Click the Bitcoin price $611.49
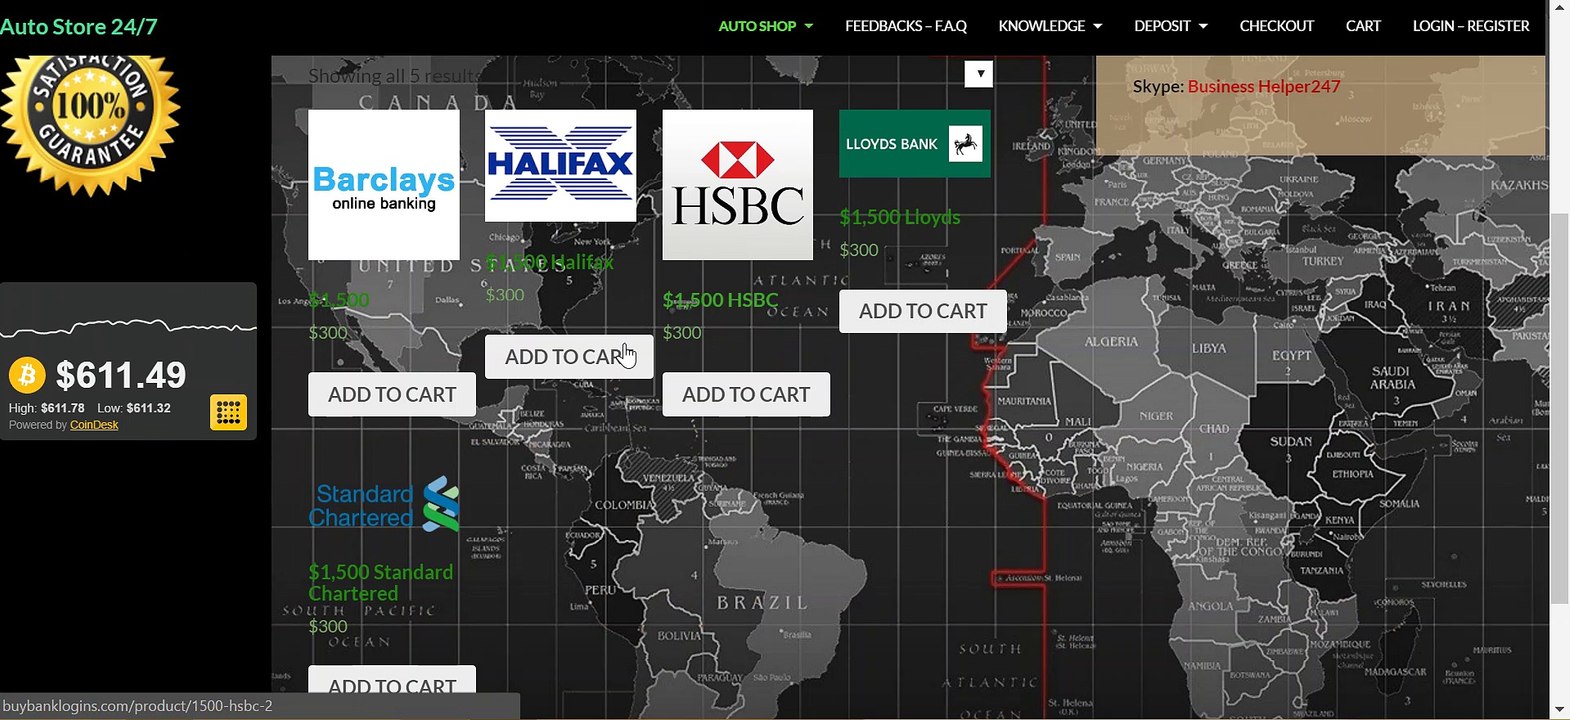 121,375
